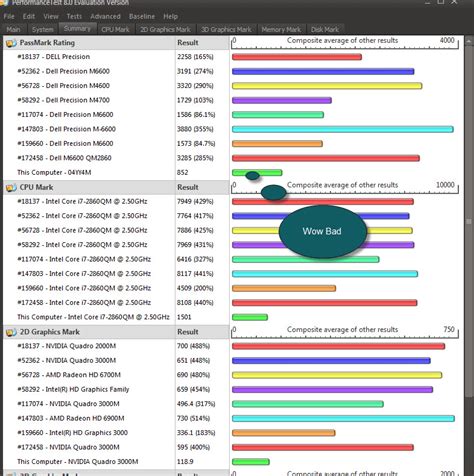
Task: Click the green 2D bar for This Computer
Action: (x=251, y=462)
